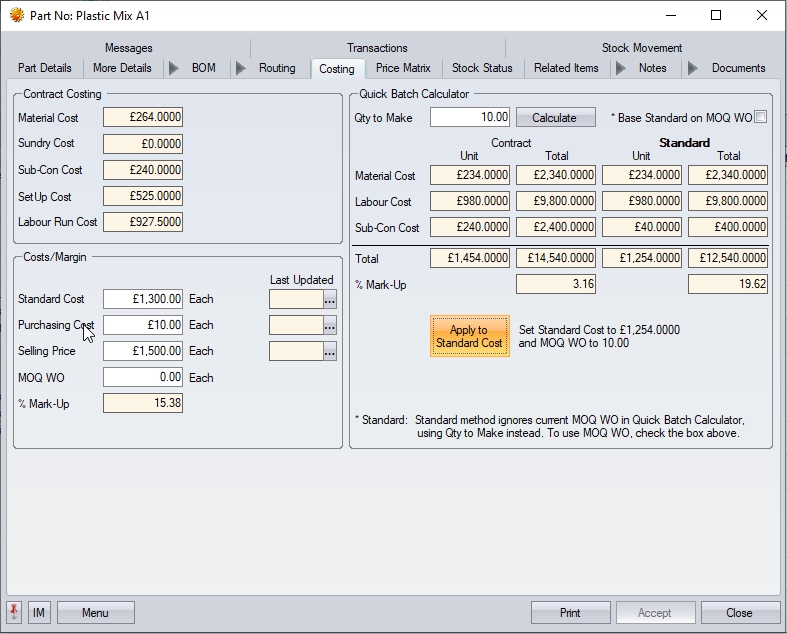Click the arrow icon before Documents tab
Image resolution: width=787 pixels, height=634 pixels.
[x=692, y=68]
